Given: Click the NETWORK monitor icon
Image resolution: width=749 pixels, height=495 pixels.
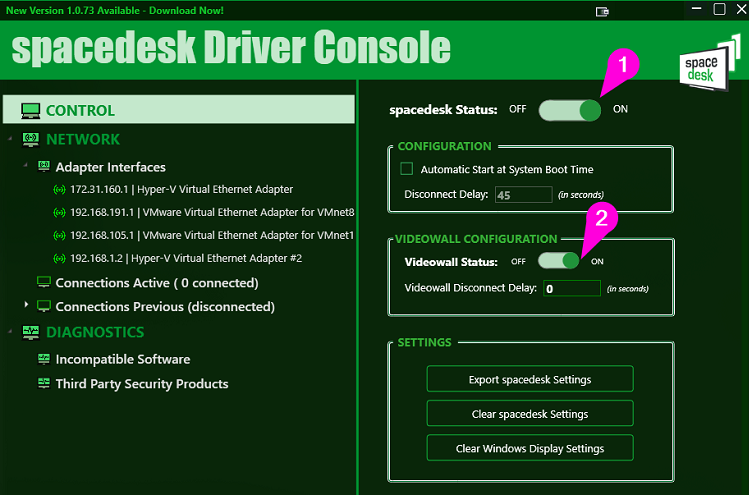Looking at the screenshot, I should coord(31,140).
